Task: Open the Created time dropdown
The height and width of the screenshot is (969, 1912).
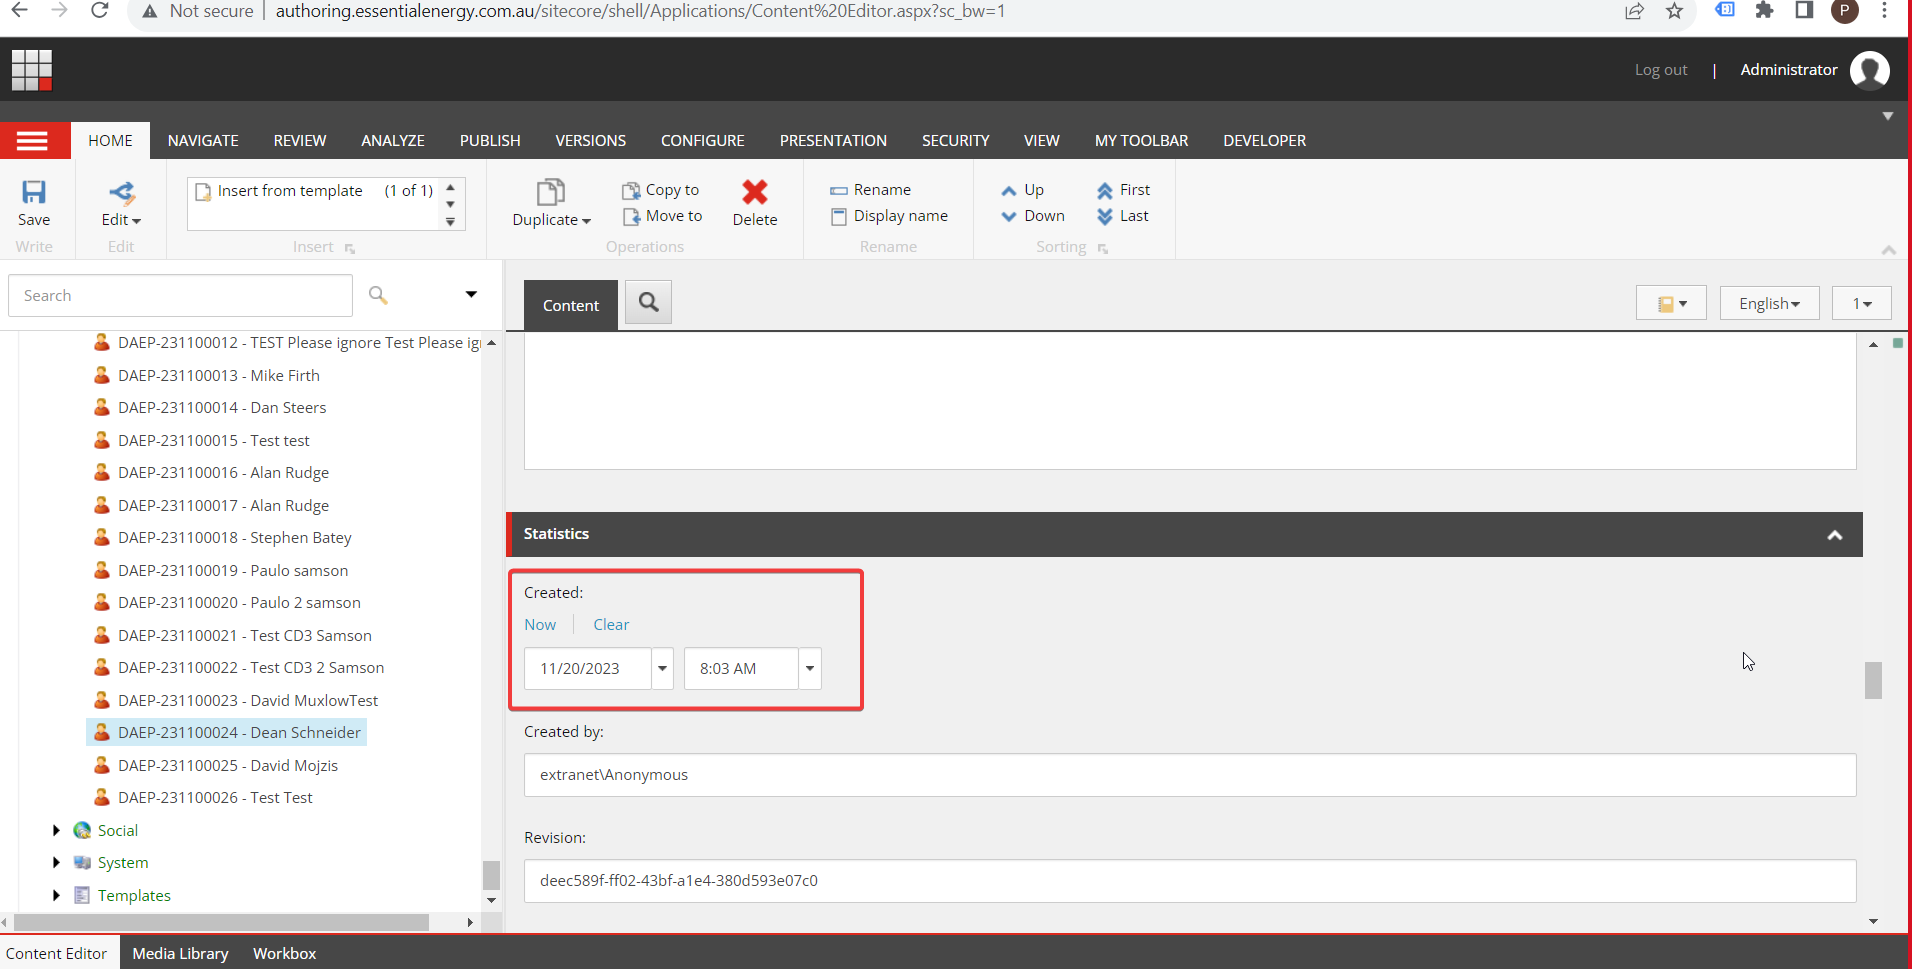Action: point(809,668)
